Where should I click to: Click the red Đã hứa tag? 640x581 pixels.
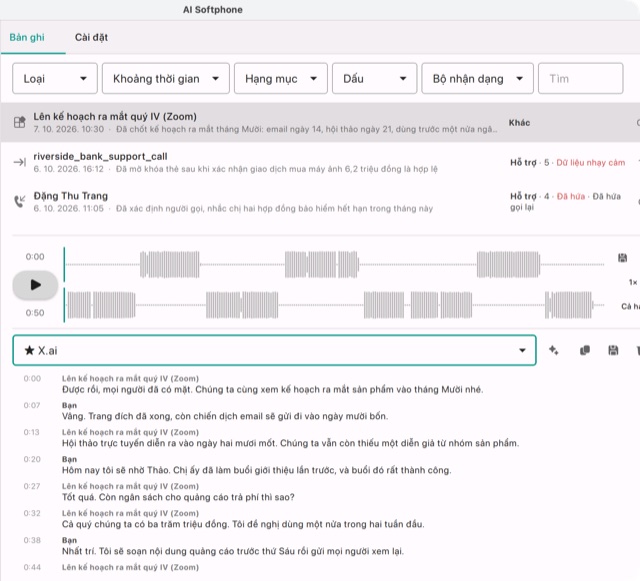coord(571,196)
